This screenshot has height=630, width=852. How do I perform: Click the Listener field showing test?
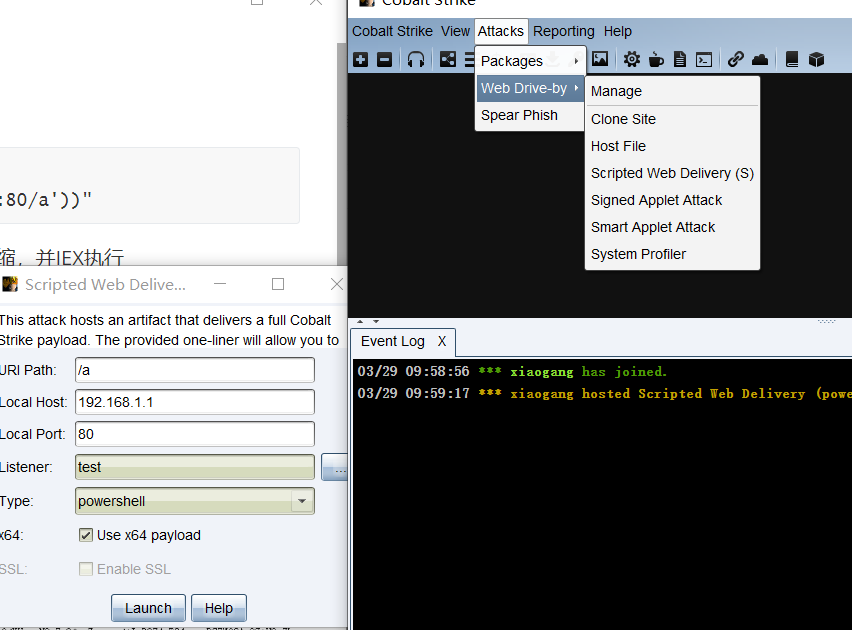(195, 467)
